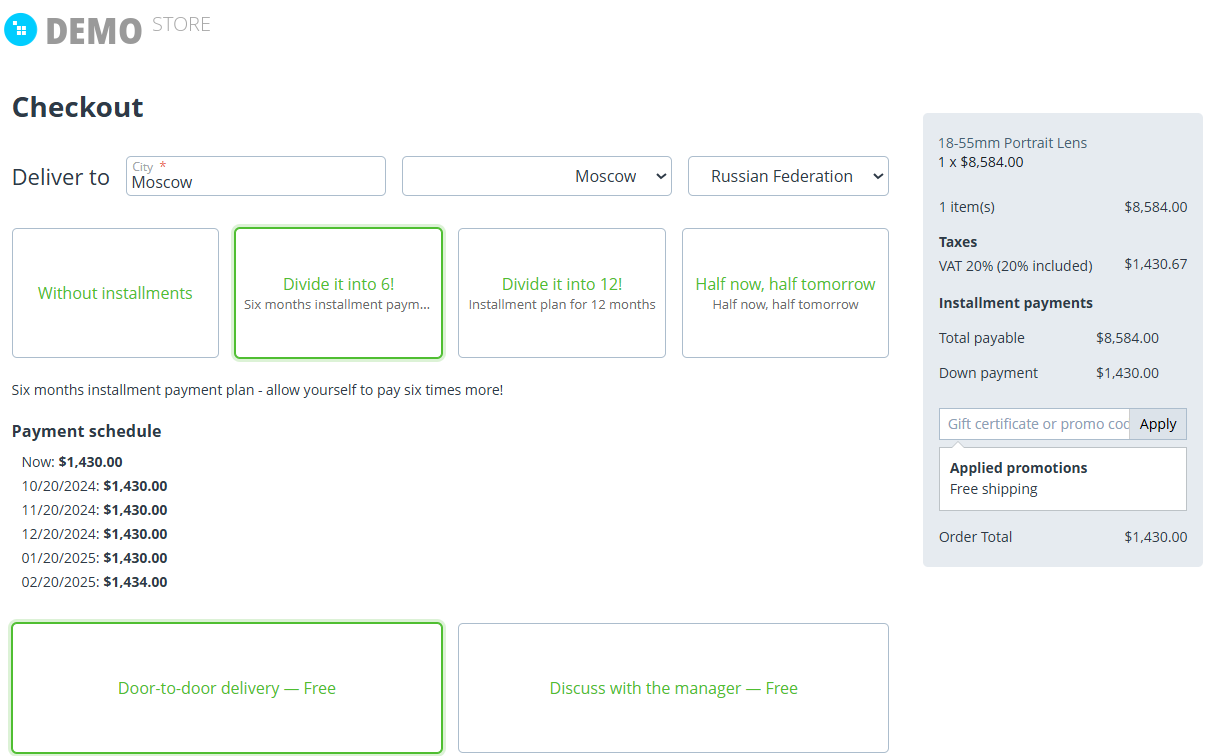
Task: Click the Applied promotions heading
Action: tap(1018, 468)
